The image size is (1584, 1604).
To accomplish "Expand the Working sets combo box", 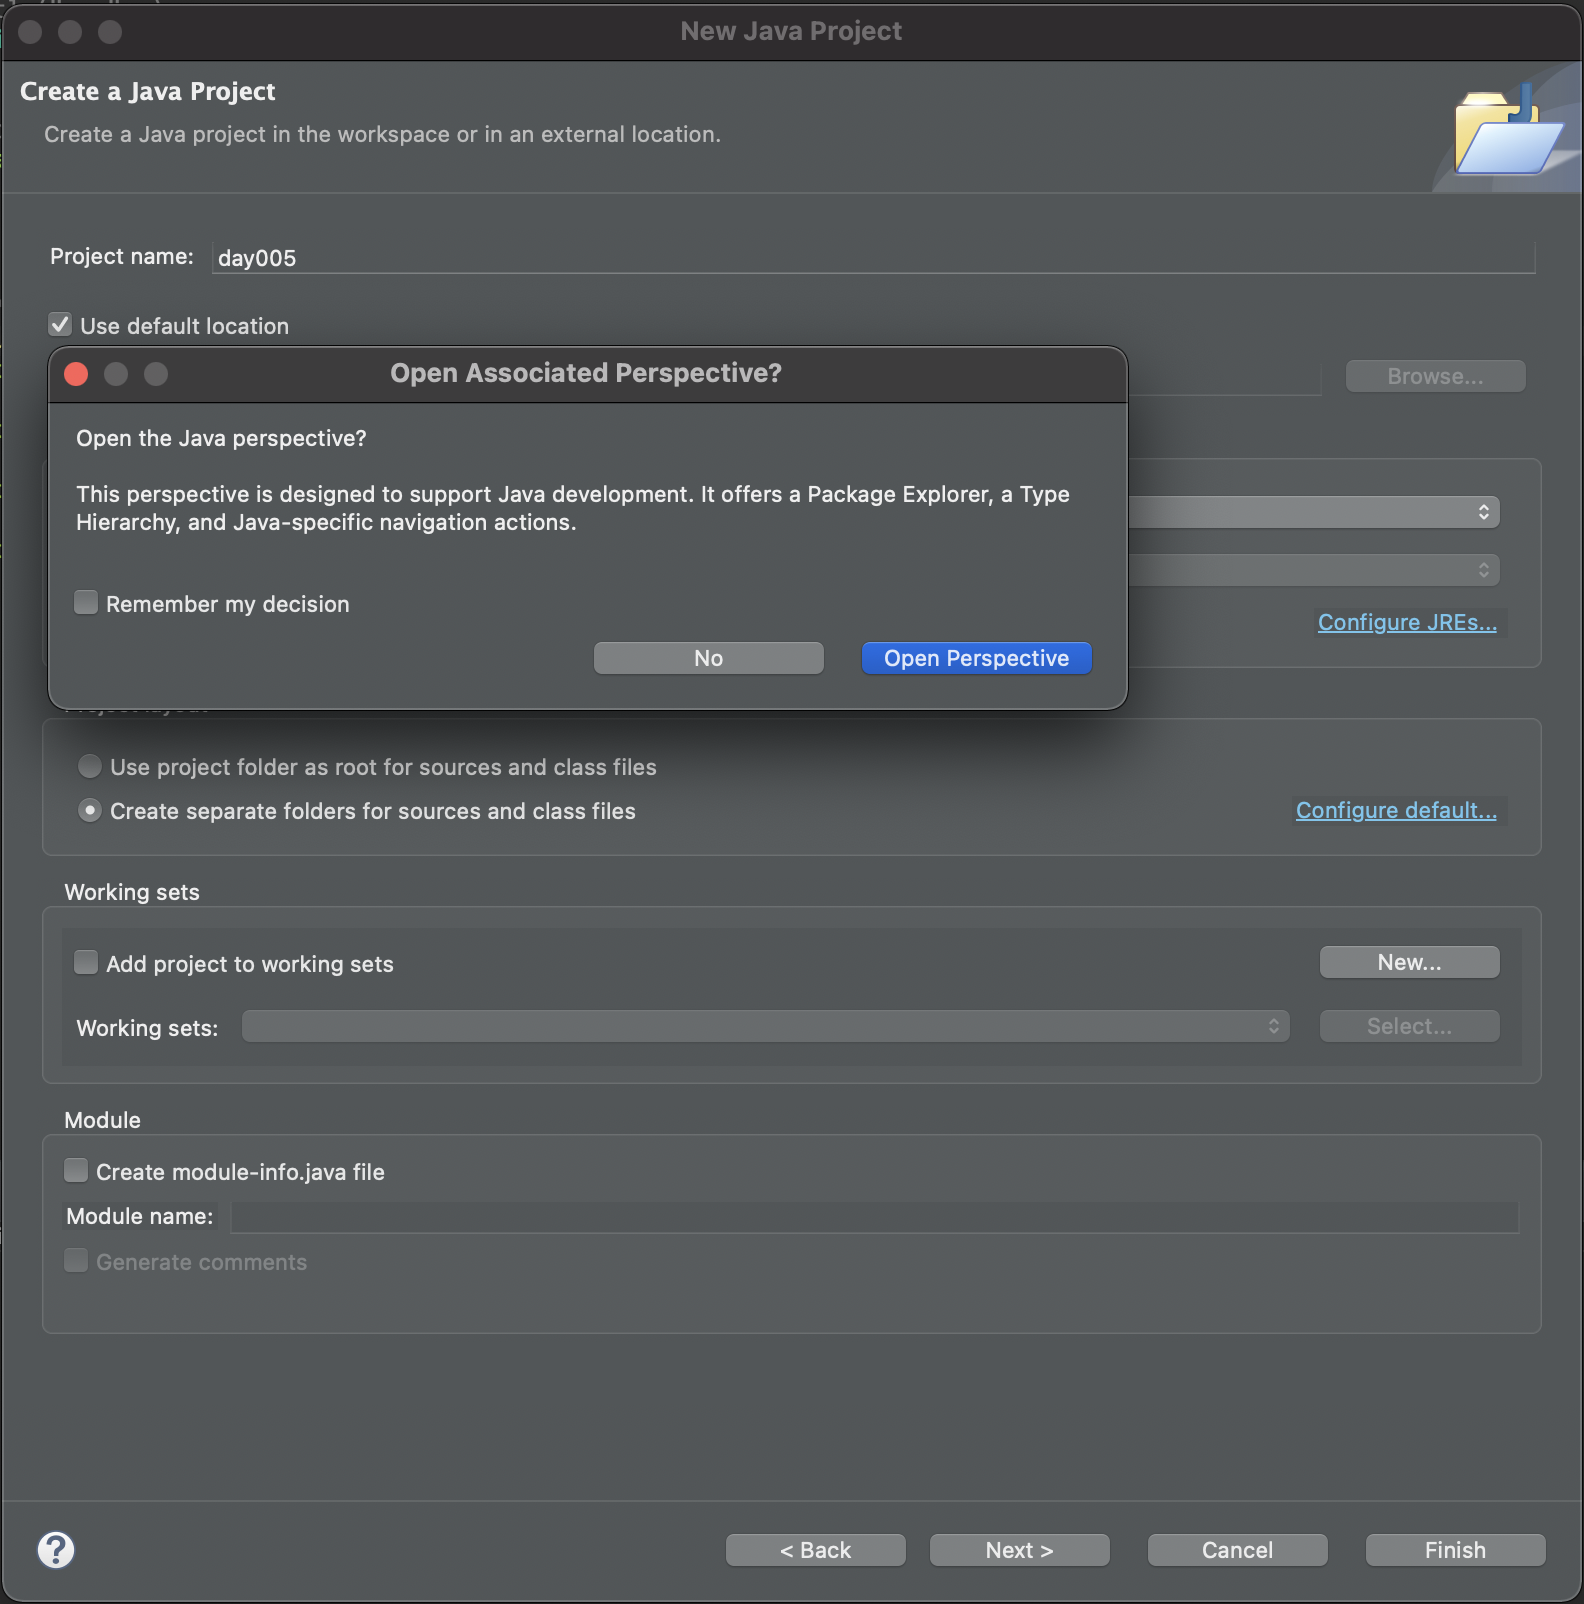I will click(x=766, y=1026).
